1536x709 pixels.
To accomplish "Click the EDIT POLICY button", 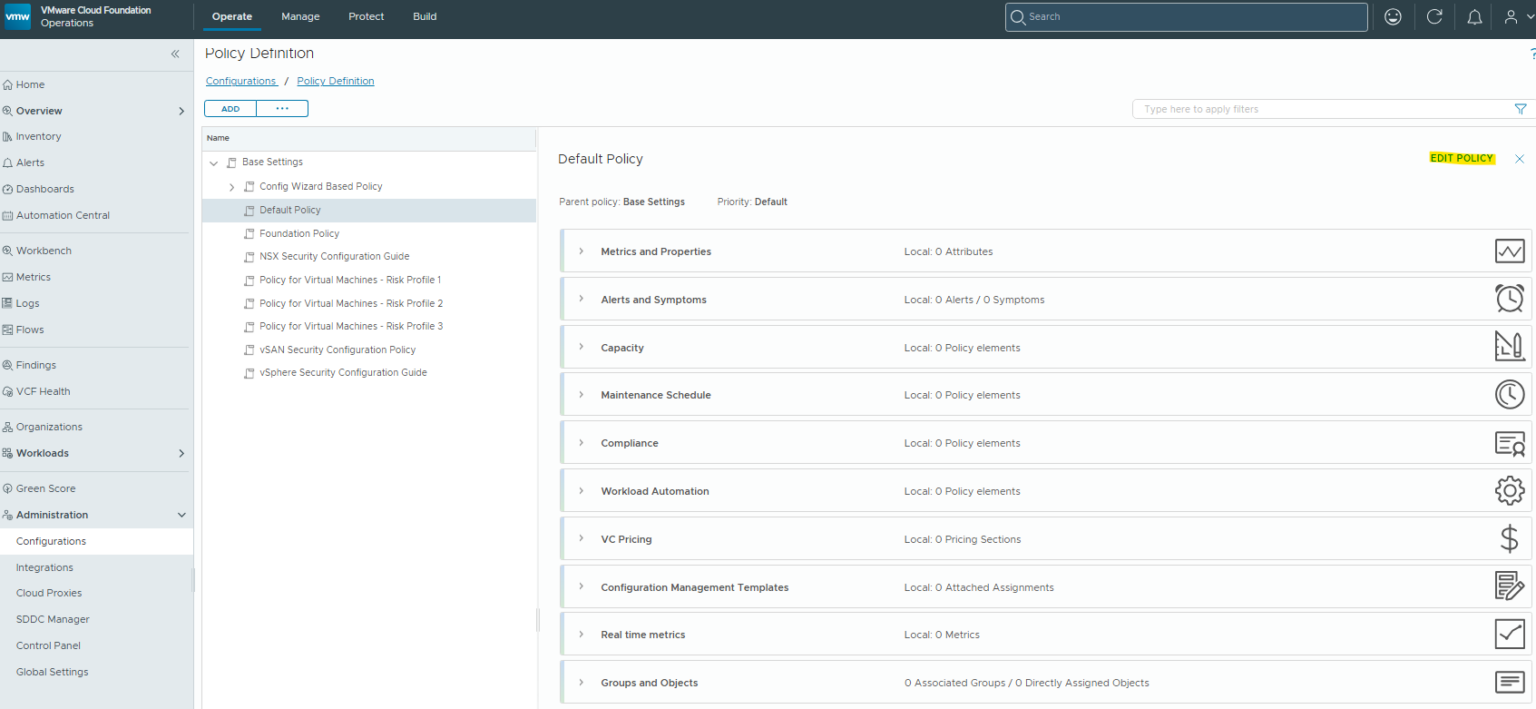I will point(1462,159).
